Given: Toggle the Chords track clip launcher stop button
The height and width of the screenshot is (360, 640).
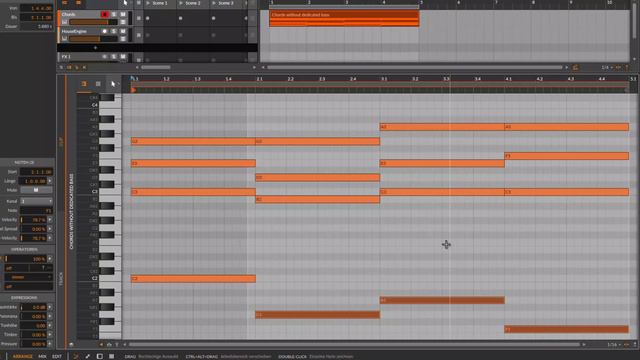Looking at the screenshot, I should point(139,18).
